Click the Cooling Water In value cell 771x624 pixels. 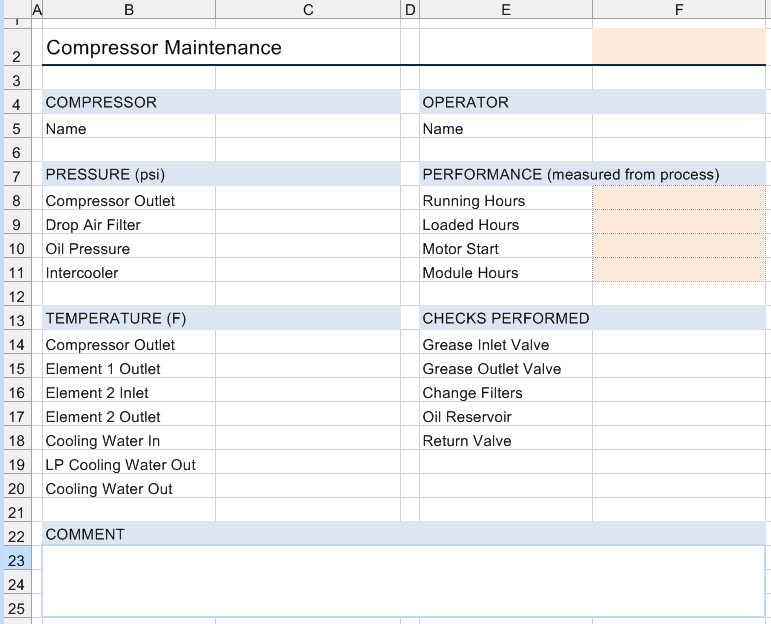pyautogui.click(x=308, y=438)
